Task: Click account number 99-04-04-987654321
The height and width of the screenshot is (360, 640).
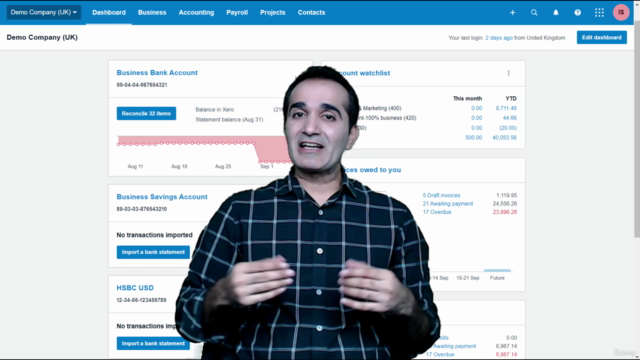Action: (x=142, y=85)
